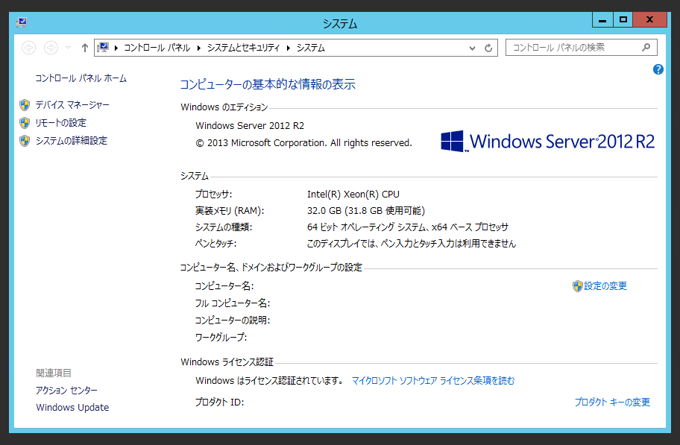Minimize the システム window
Screen dimensions: 680x445
pos(602,20)
